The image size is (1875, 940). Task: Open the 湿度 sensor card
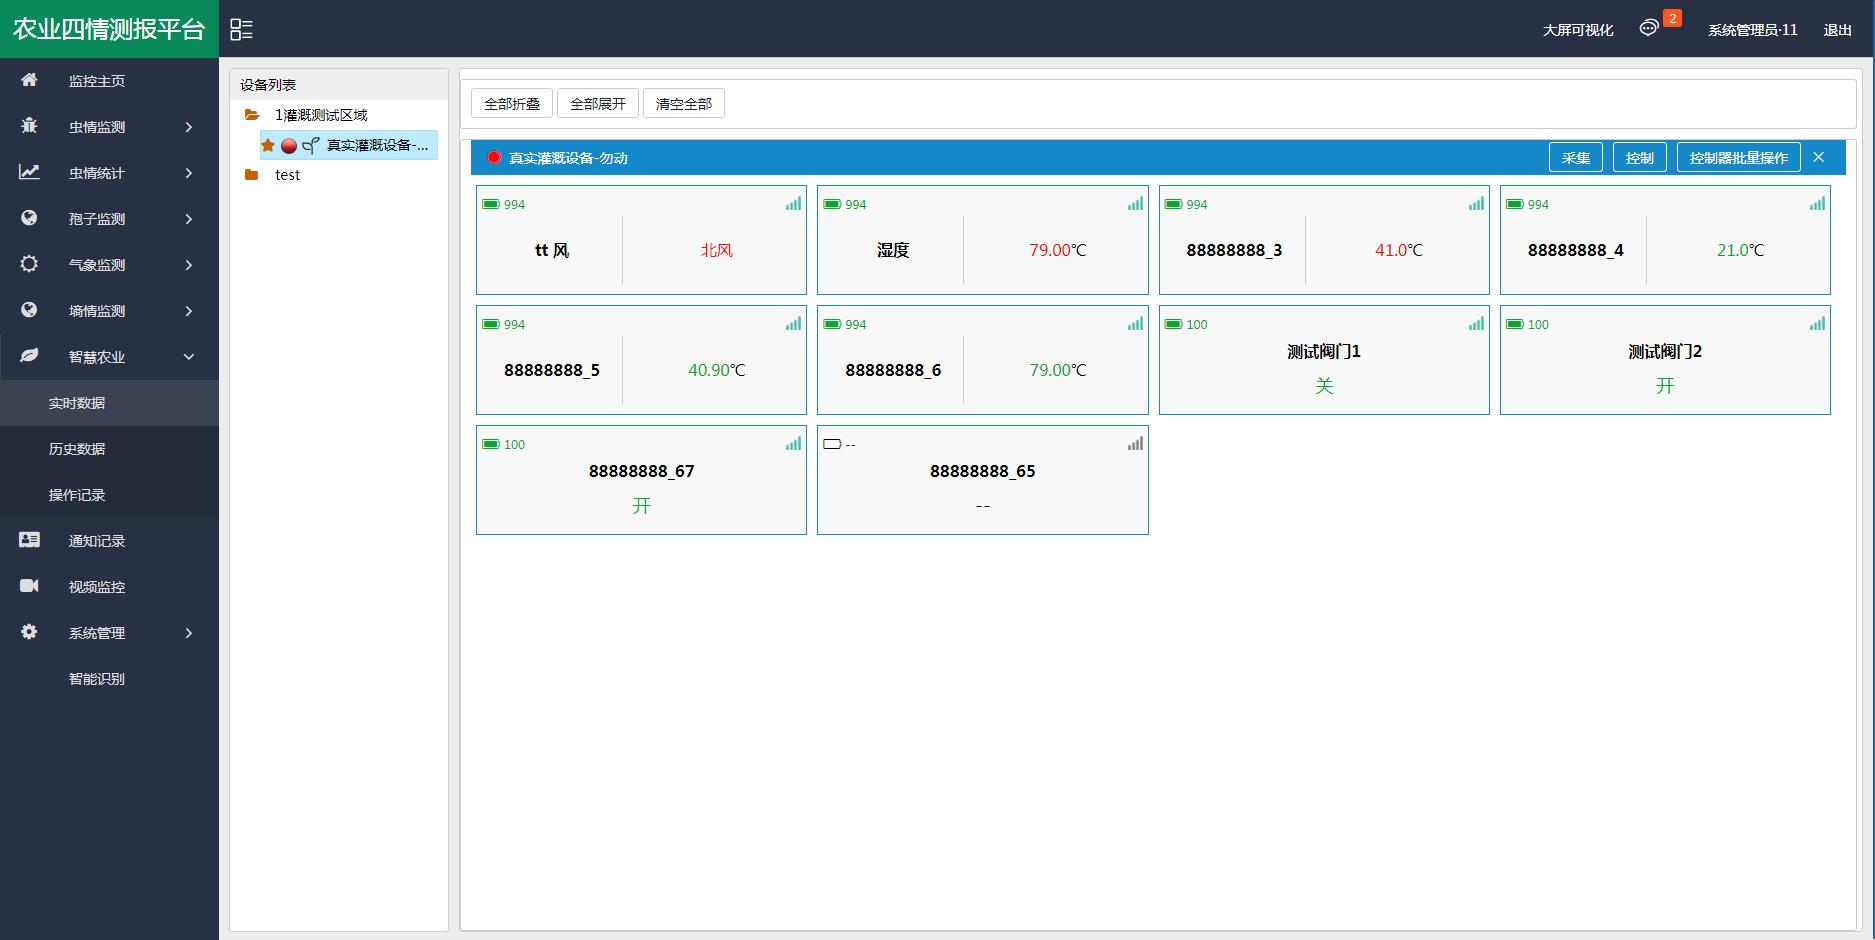coord(982,240)
